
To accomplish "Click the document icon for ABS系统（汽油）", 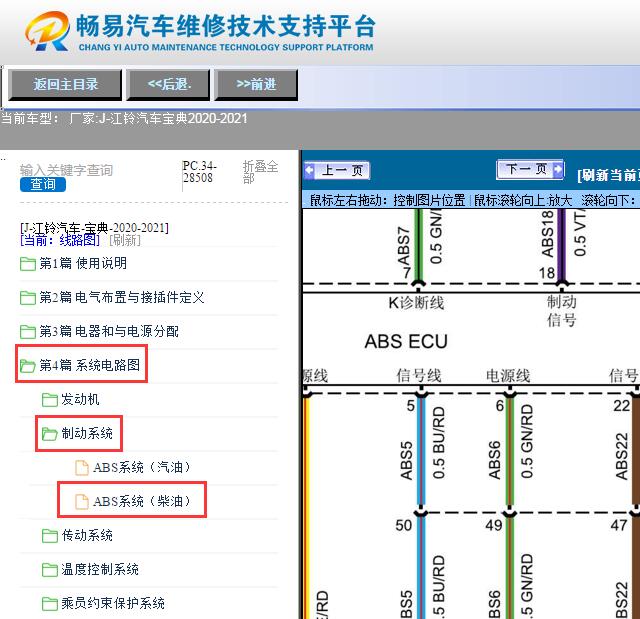I will click(82, 468).
